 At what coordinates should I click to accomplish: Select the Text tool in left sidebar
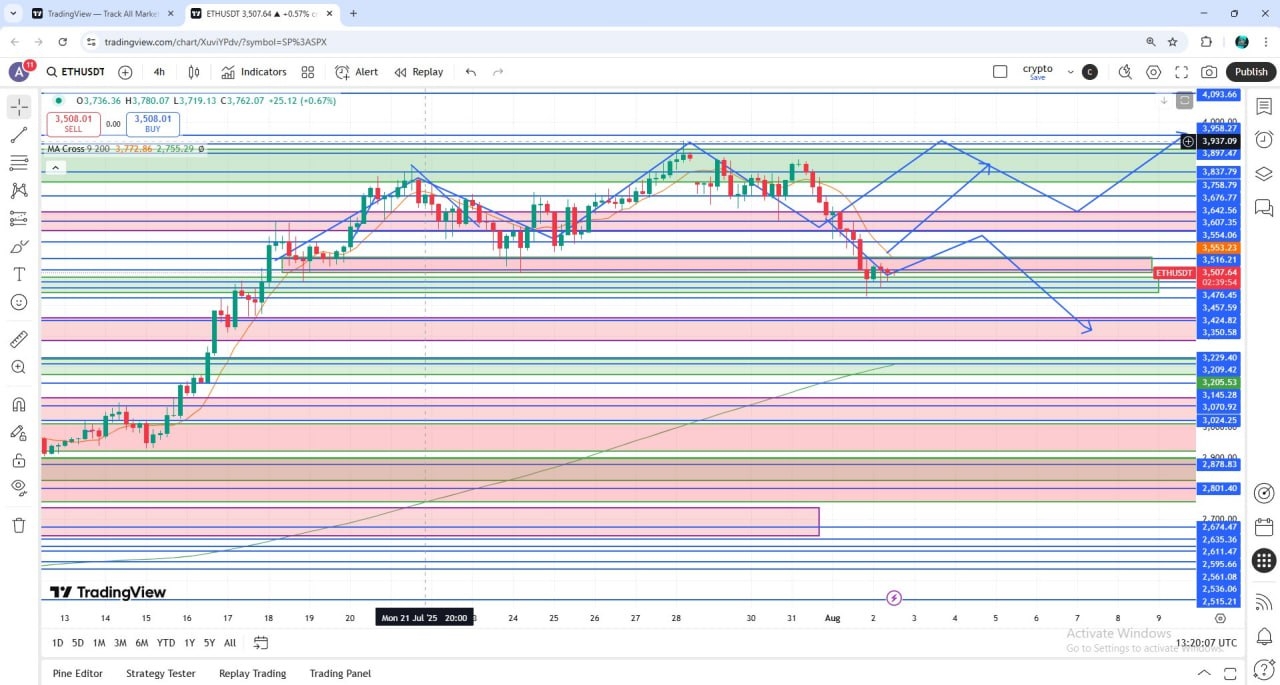[19, 274]
